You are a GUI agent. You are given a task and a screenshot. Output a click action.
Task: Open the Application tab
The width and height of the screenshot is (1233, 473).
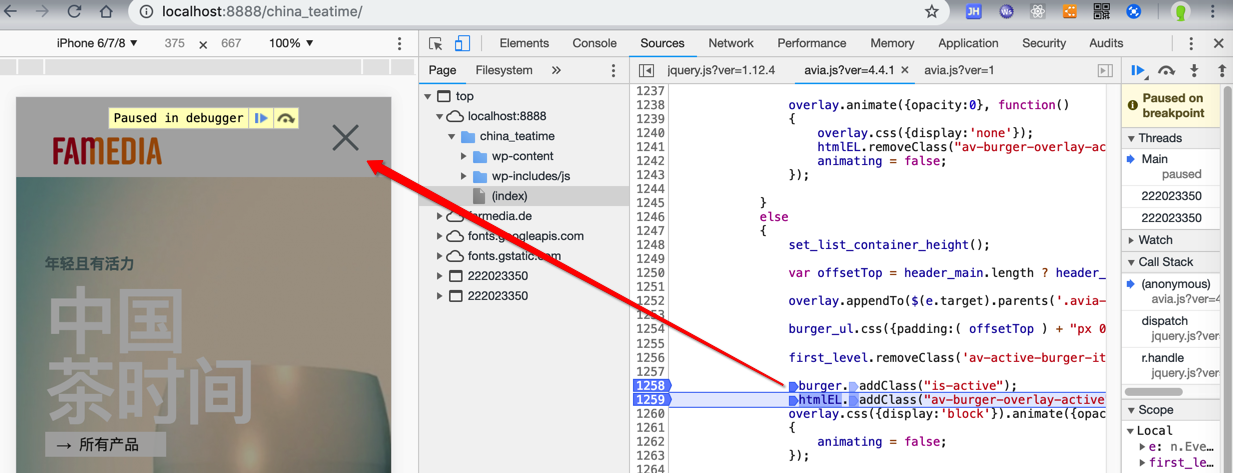tap(968, 44)
